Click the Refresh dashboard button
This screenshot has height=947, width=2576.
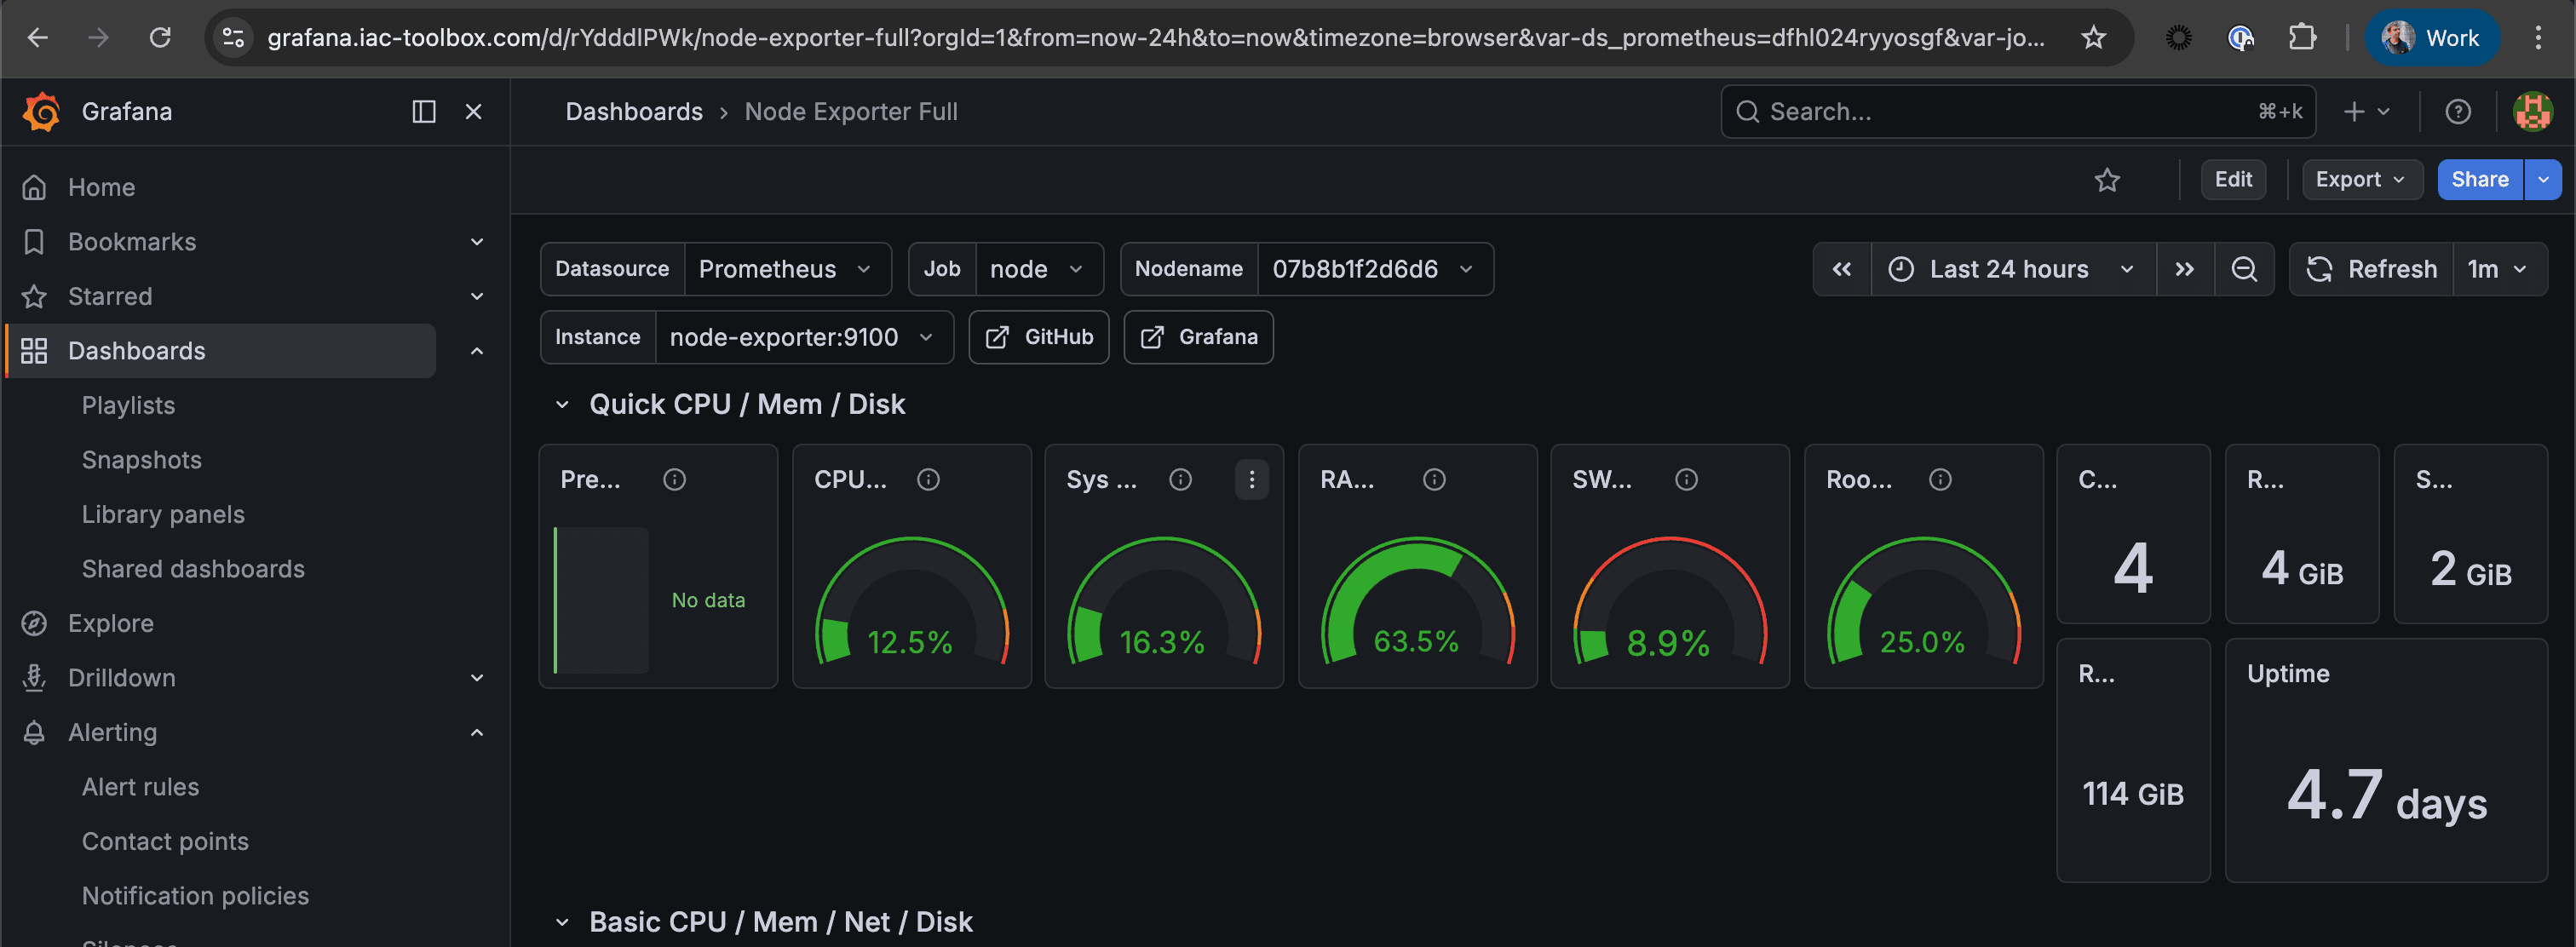tap(2371, 268)
